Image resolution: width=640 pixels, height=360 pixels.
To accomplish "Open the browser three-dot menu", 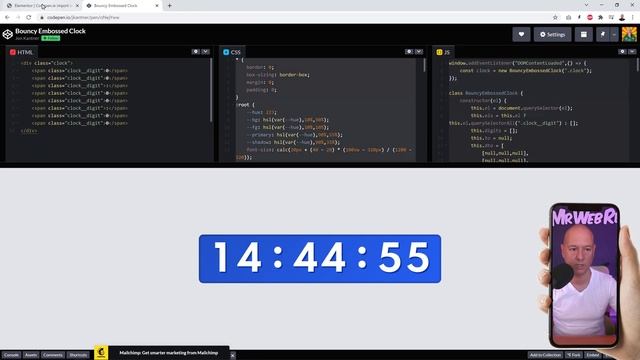I will pyautogui.click(x=633, y=18).
